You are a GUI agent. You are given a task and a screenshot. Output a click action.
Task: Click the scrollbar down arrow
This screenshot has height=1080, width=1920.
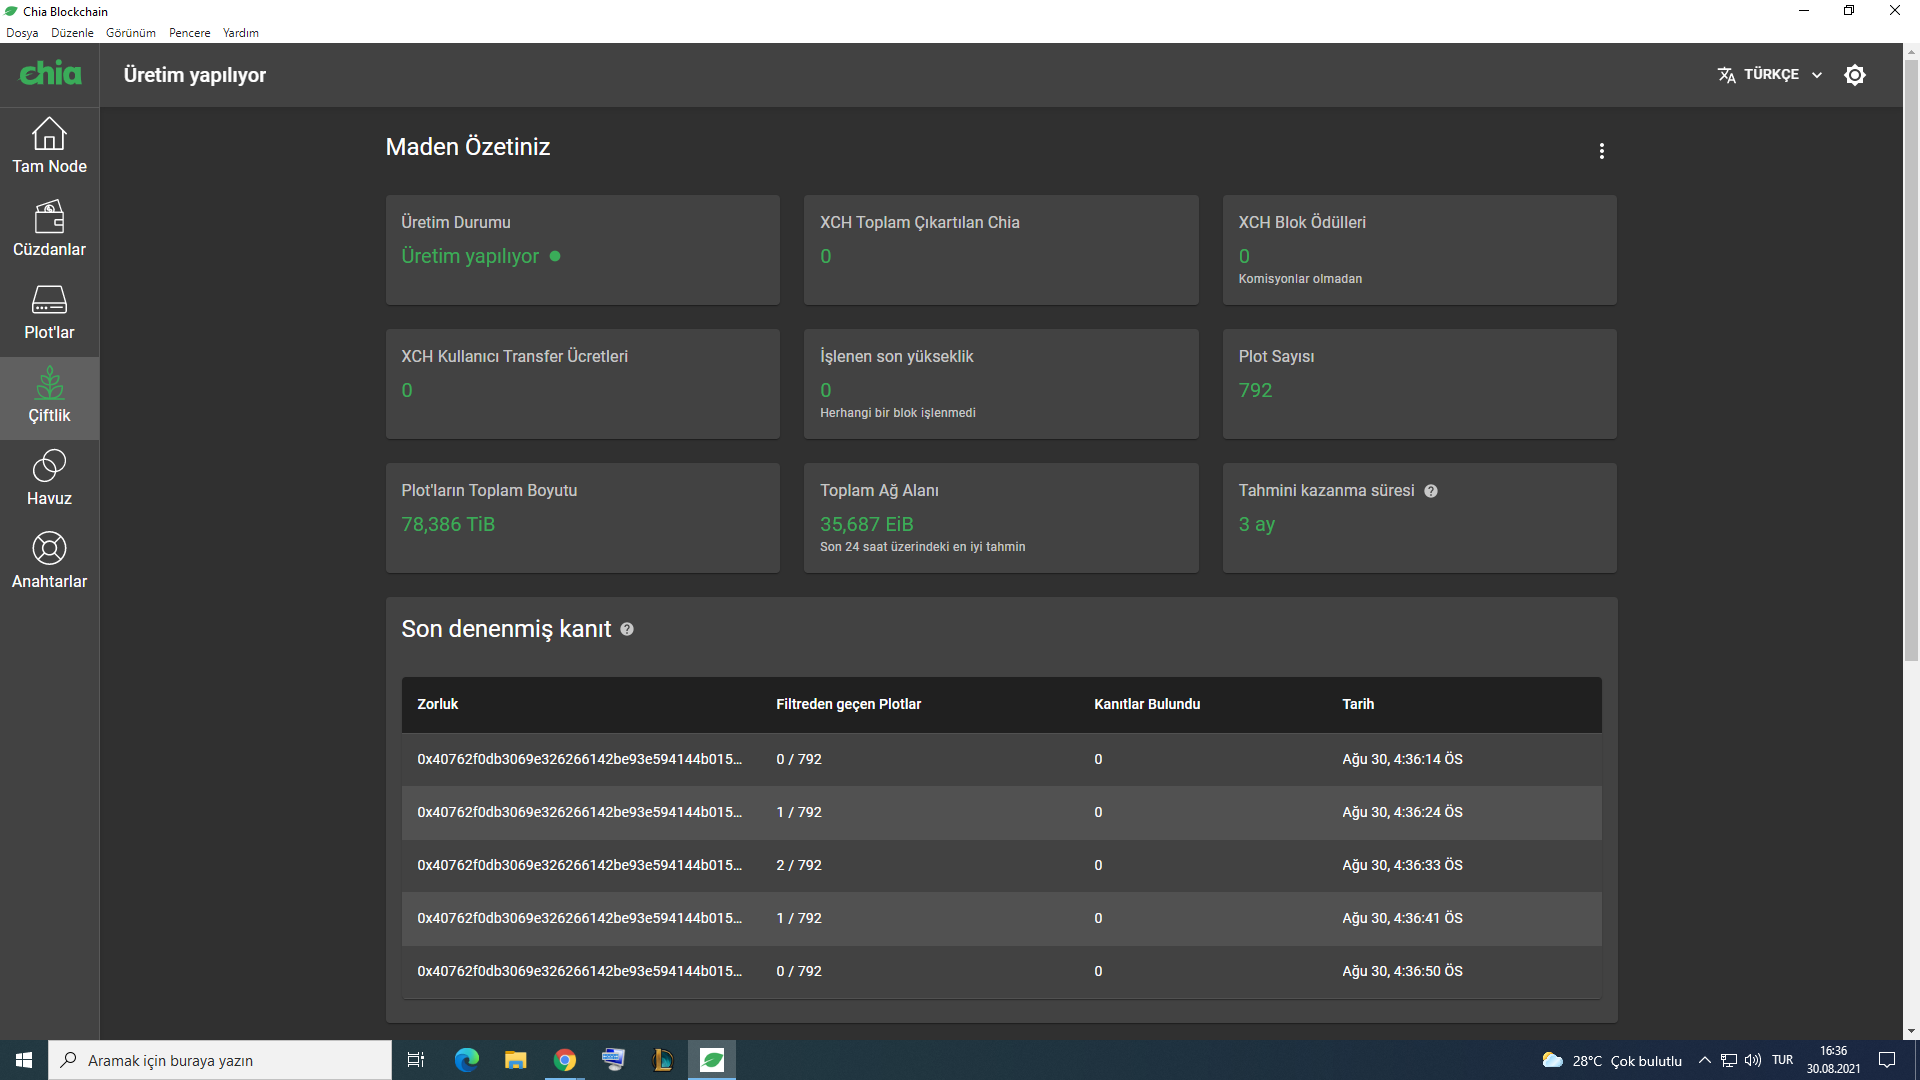[x=1911, y=1031]
